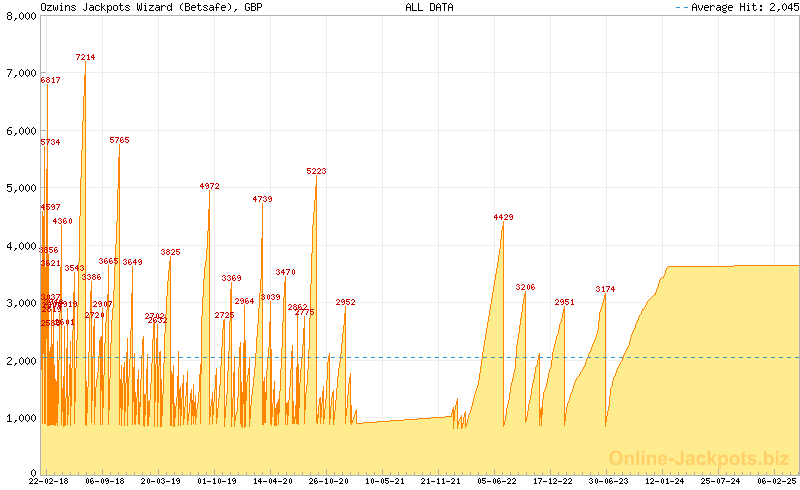Select the 3825 peak value label
The height and width of the screenshot is (490, 800).
170,252
